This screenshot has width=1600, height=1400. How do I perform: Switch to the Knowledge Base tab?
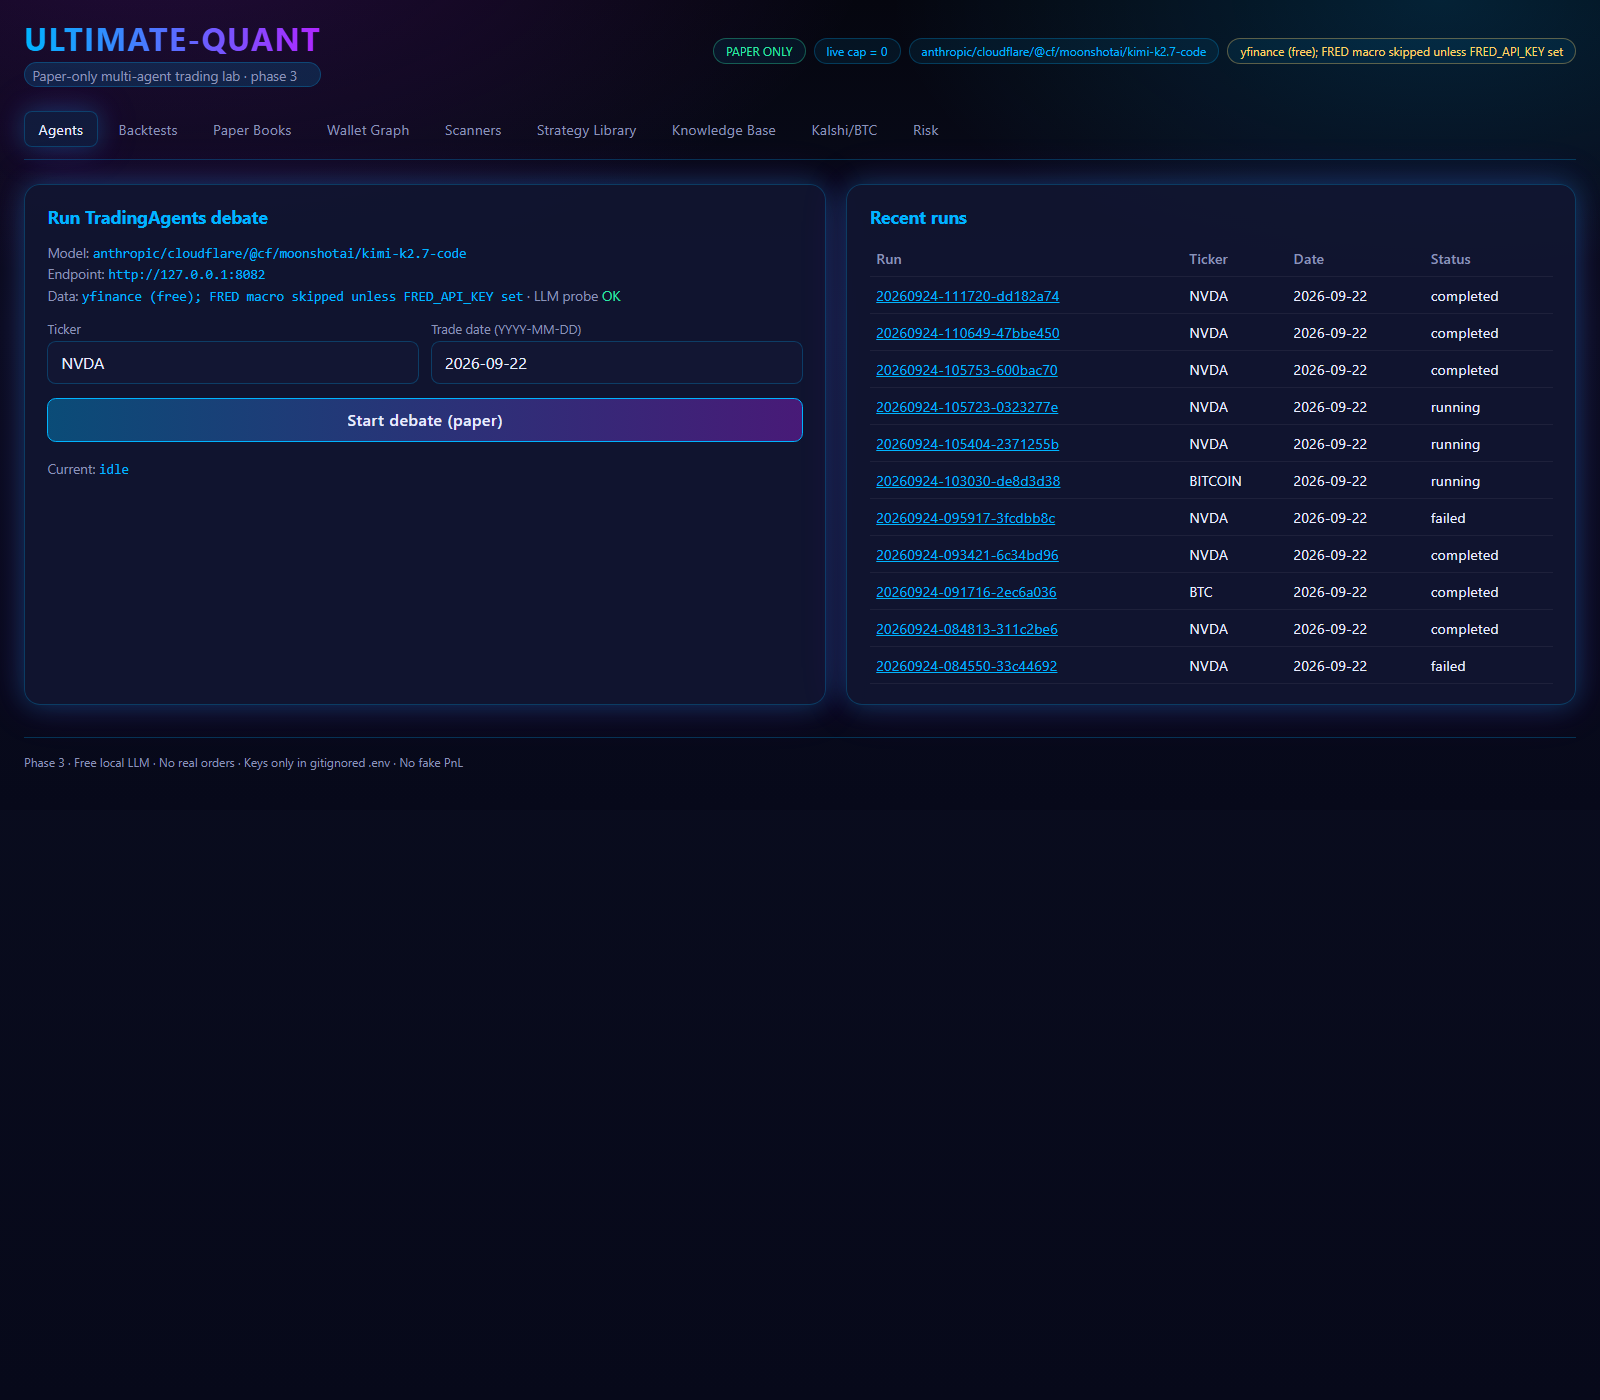(x=724, y=130)
